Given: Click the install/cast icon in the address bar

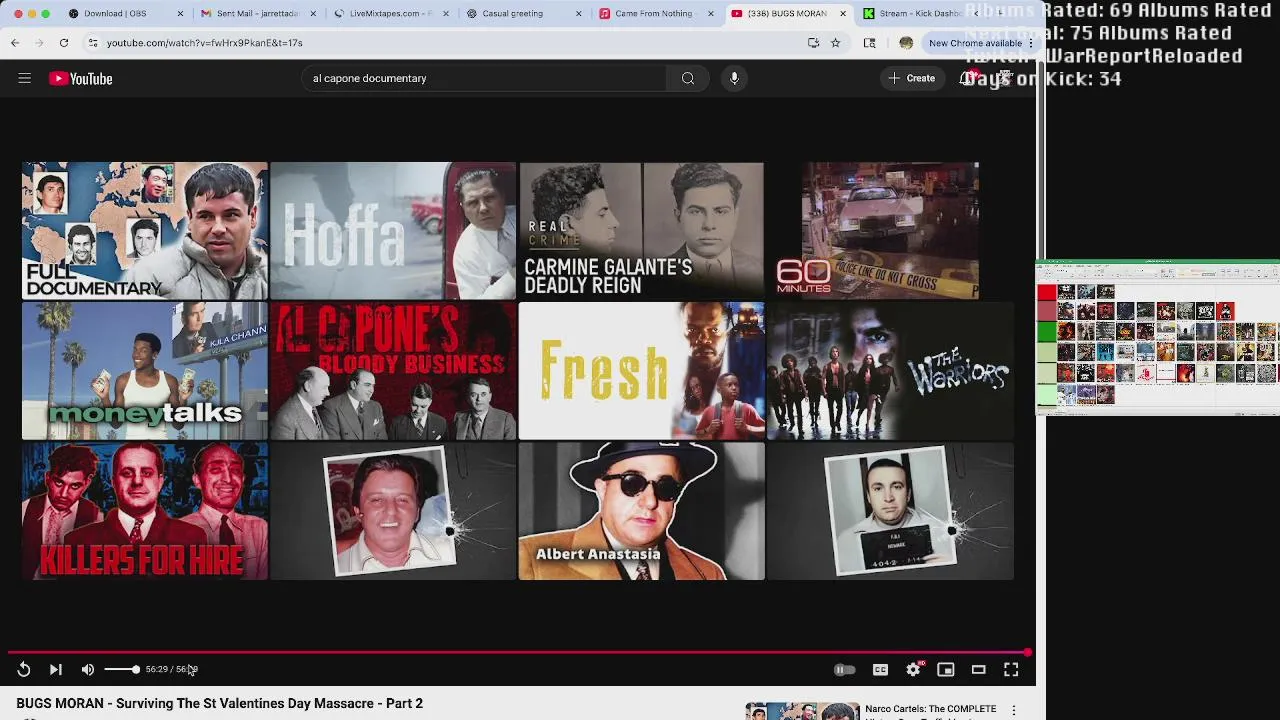Looking at the screenshot, I should 813,43.
